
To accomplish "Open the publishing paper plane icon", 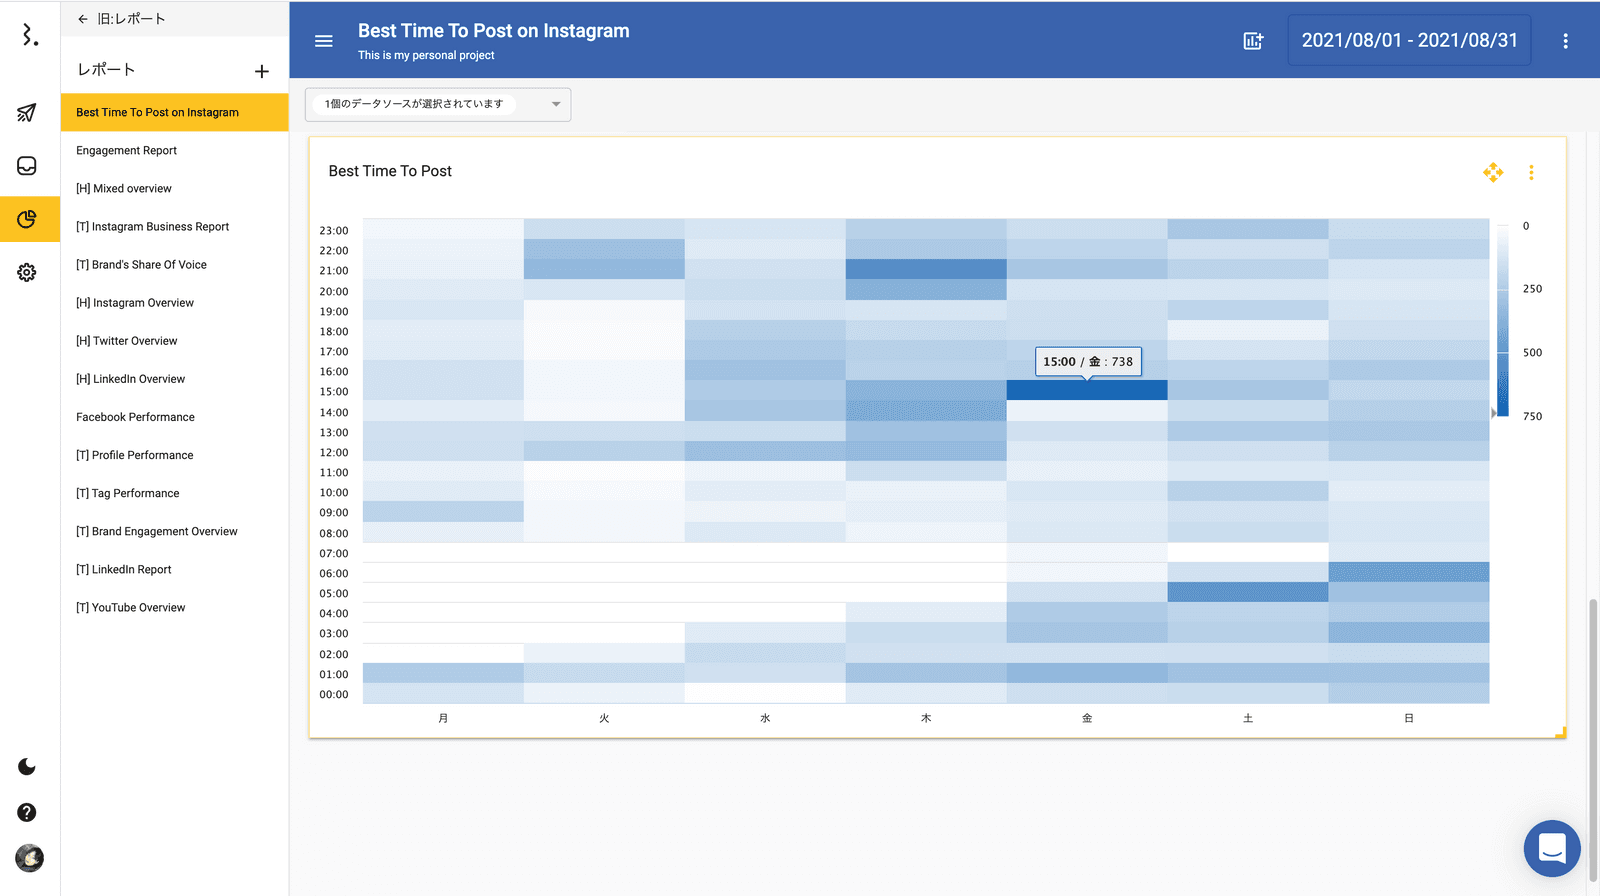I will pos(27,113).
